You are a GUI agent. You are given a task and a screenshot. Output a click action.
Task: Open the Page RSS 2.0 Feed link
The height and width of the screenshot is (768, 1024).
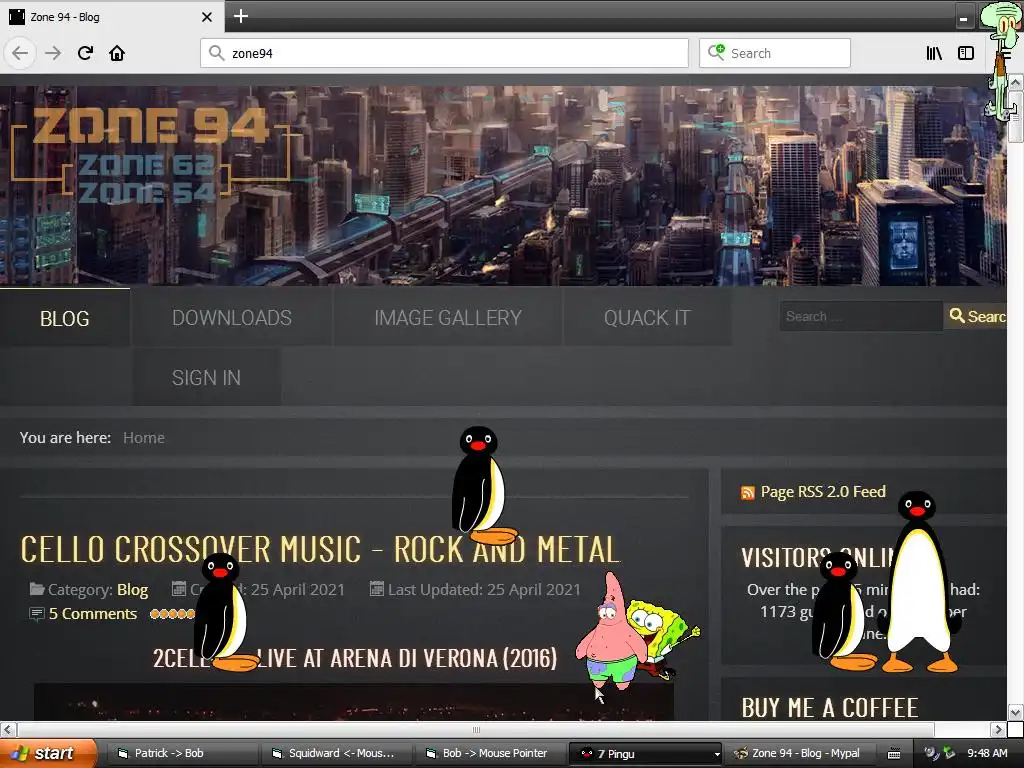[x=823, y=492]
